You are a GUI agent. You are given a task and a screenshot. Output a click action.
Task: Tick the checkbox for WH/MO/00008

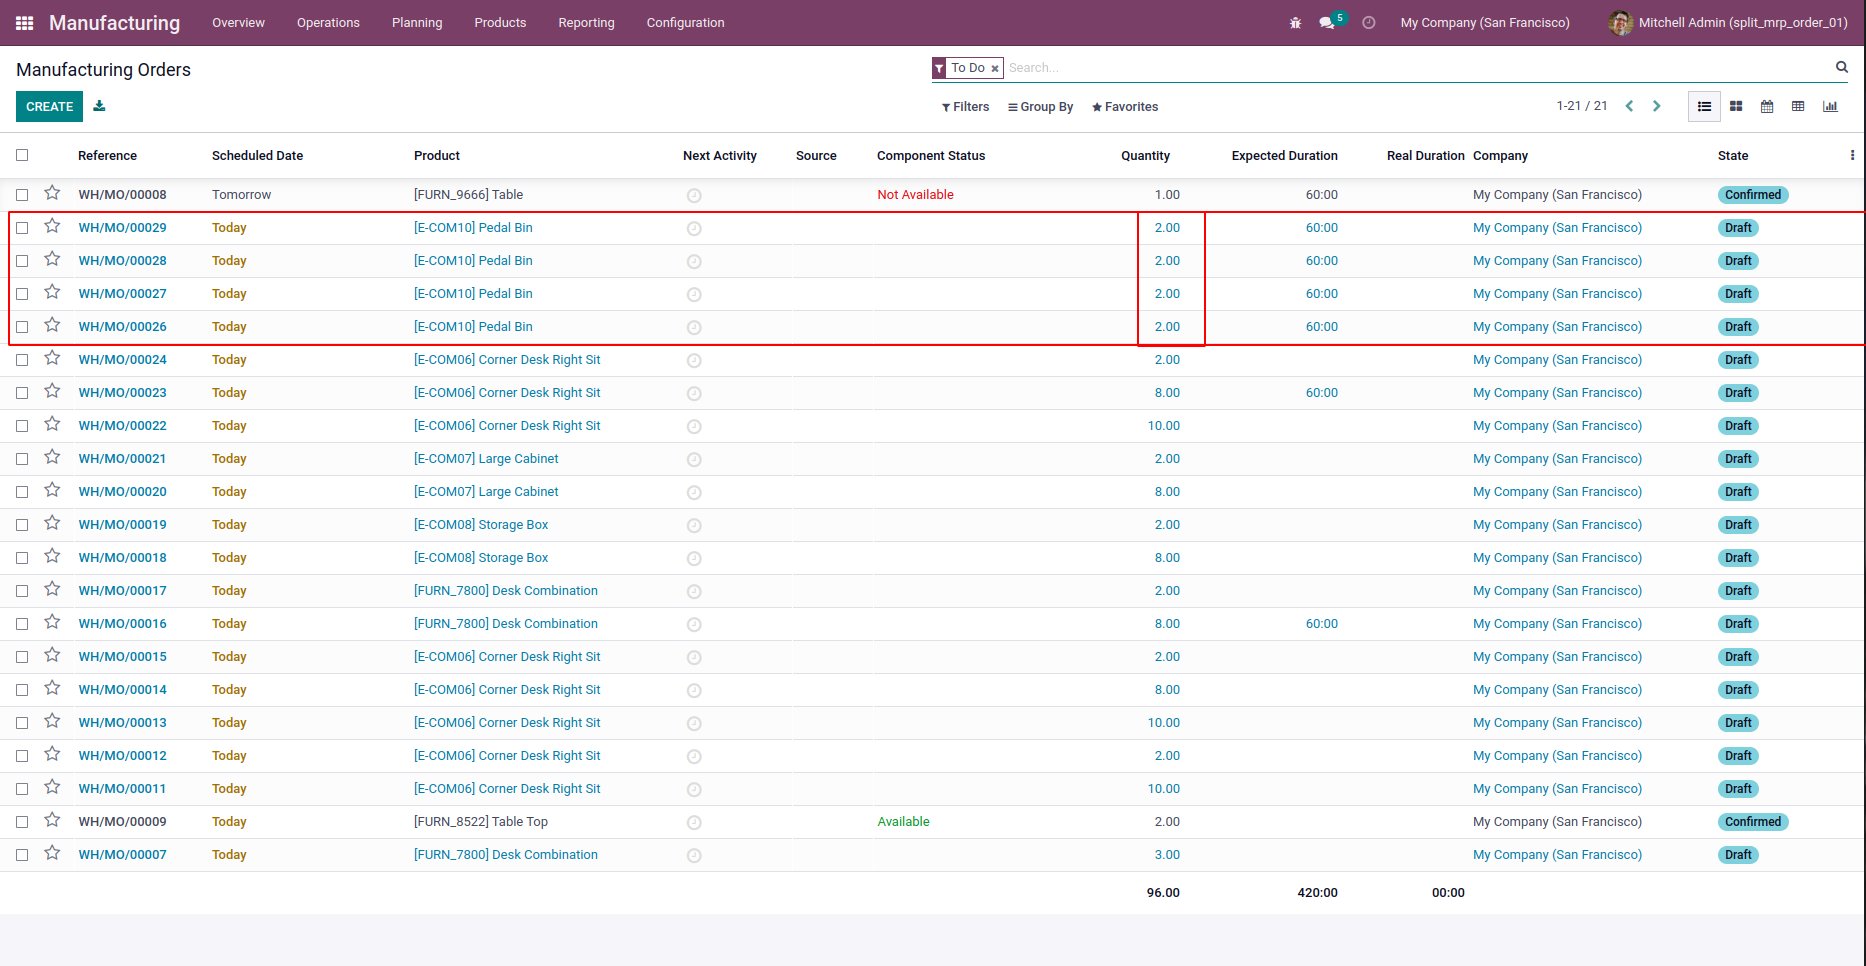coord(22,195)
